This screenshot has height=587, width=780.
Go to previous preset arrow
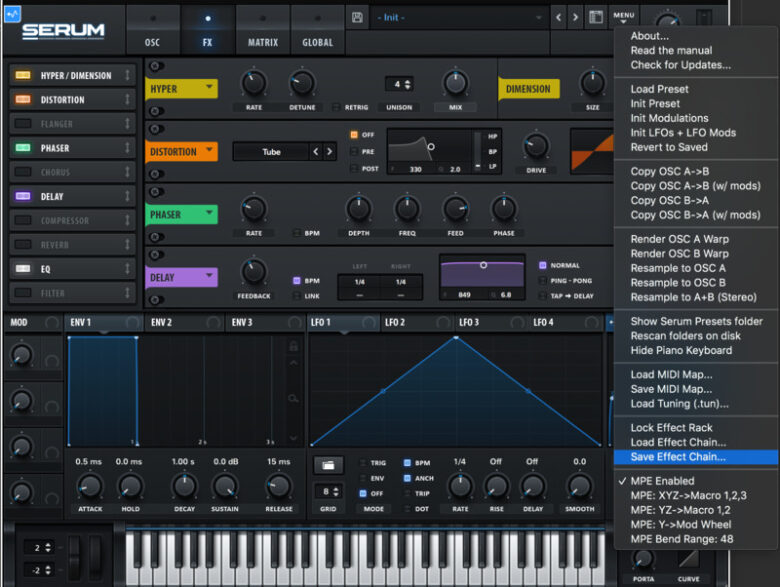pyautogui.click(x=559, y=17)
